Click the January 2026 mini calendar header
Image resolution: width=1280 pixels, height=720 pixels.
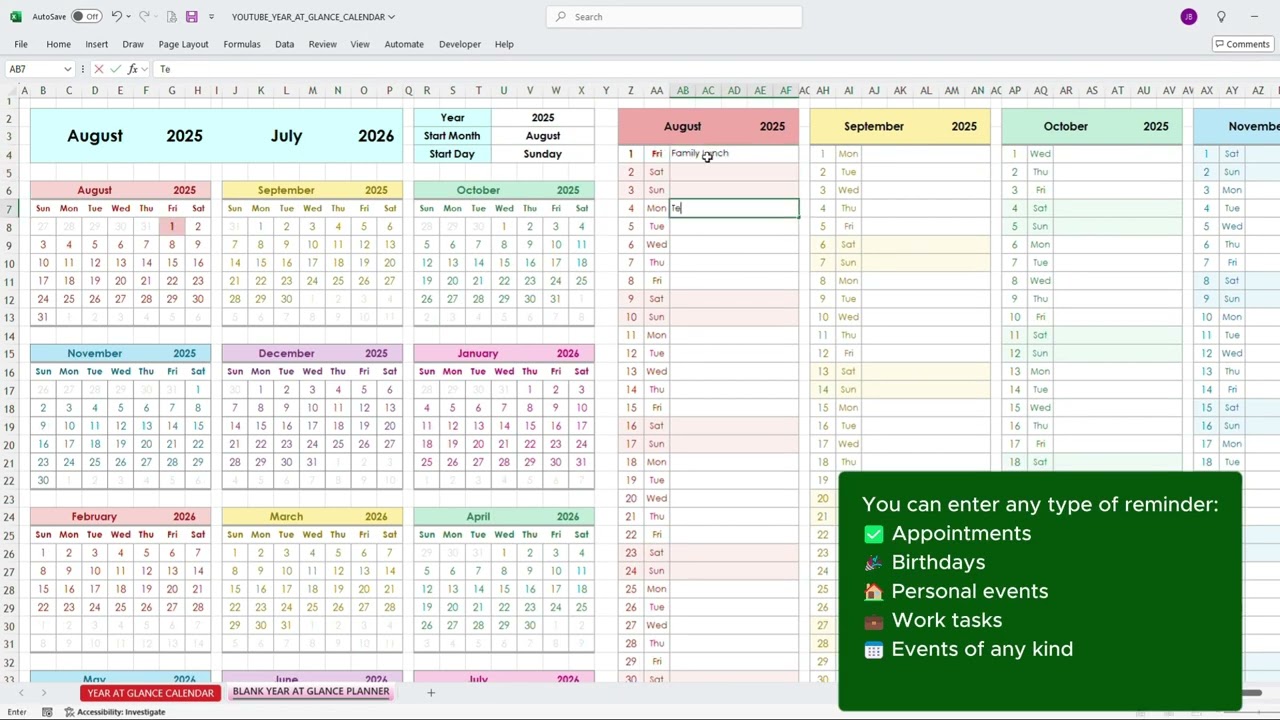(x=504, y=353)
